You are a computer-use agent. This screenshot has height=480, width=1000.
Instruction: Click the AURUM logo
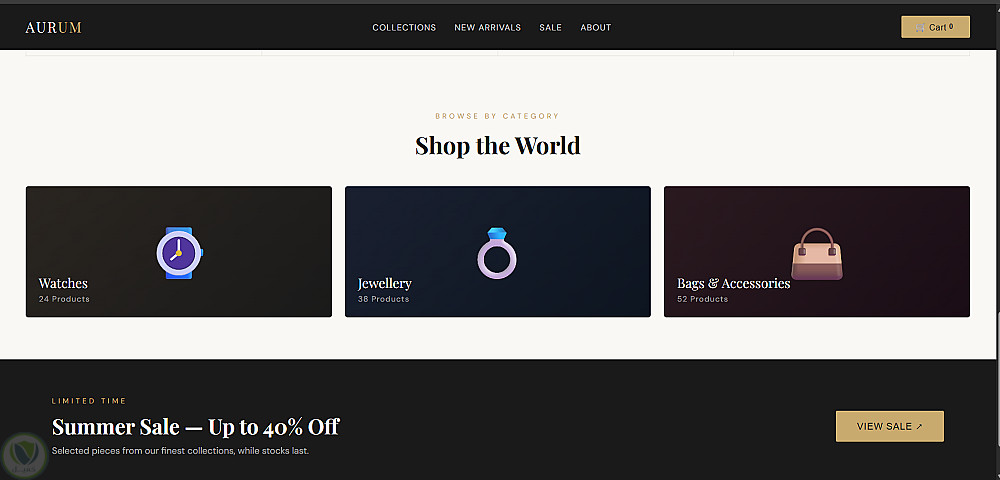pyautogui.click(x=54, y=27)
